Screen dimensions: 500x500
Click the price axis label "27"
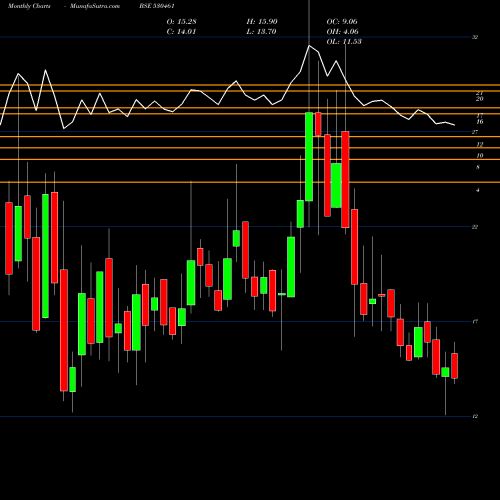(475, 132)
